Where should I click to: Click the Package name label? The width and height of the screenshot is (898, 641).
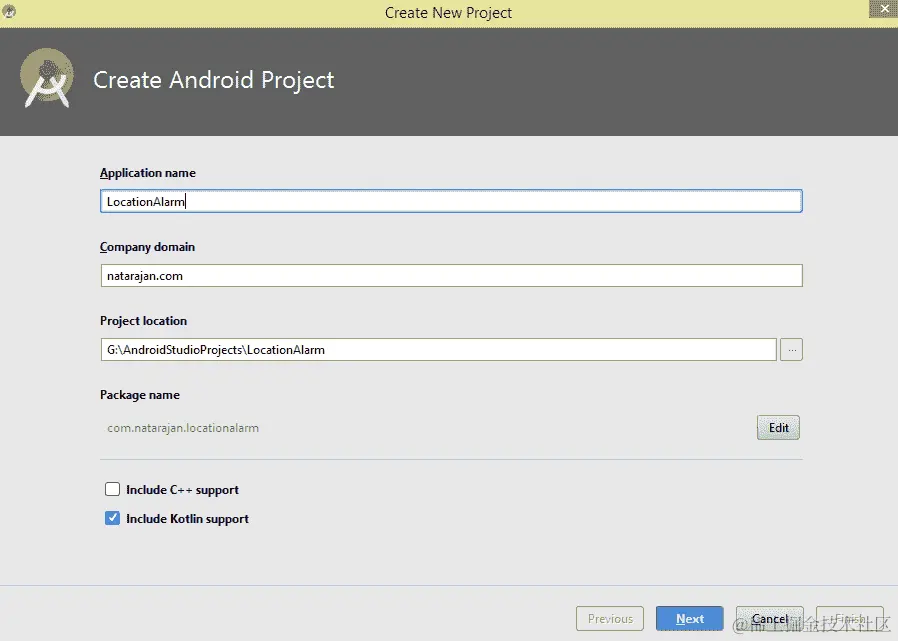(140, 395)
